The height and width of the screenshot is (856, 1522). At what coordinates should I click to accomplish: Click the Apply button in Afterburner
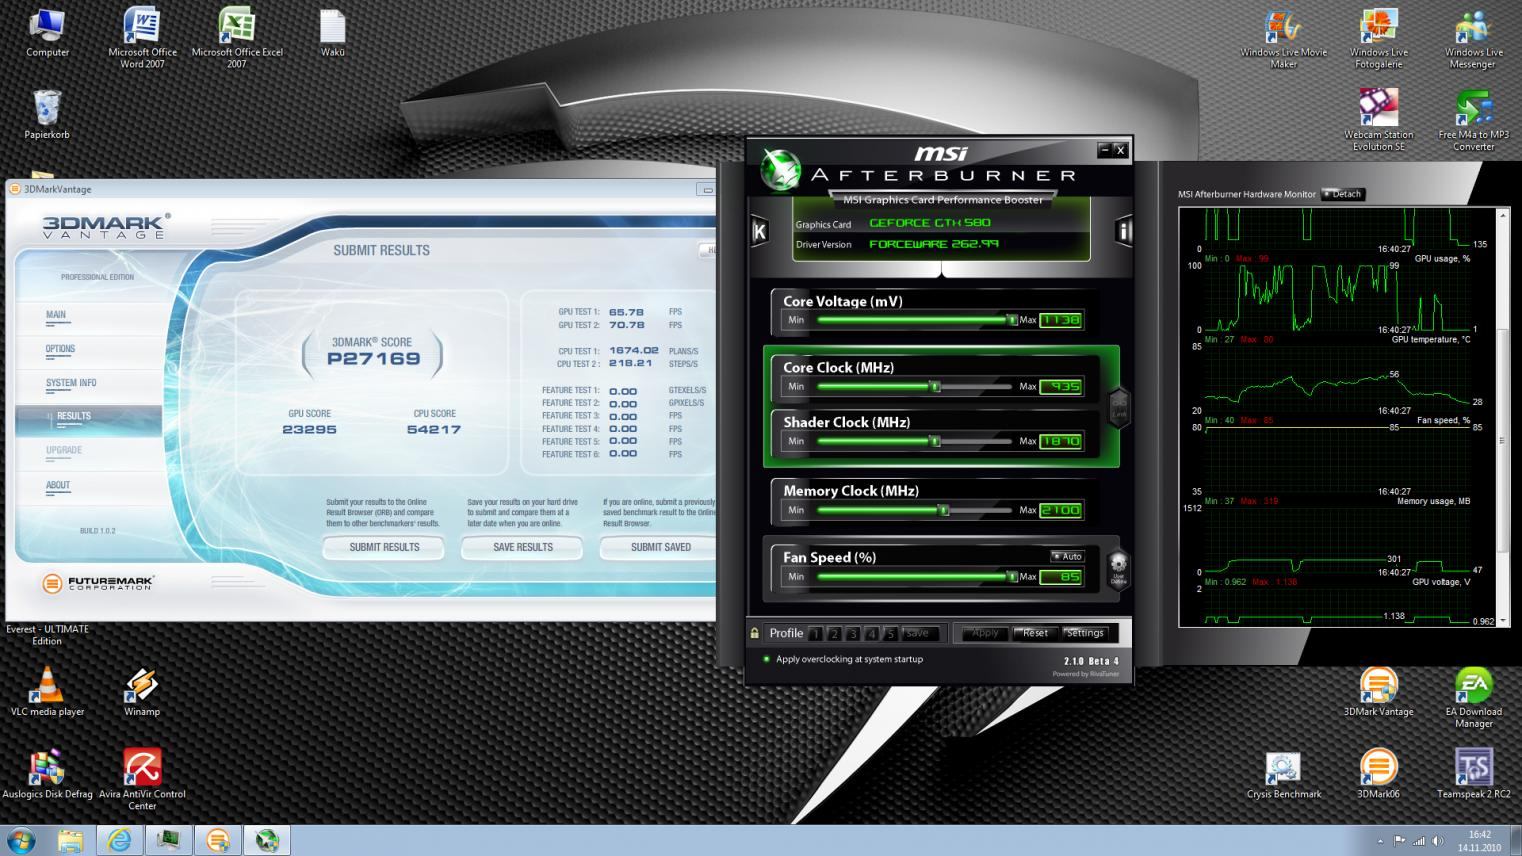985,633
